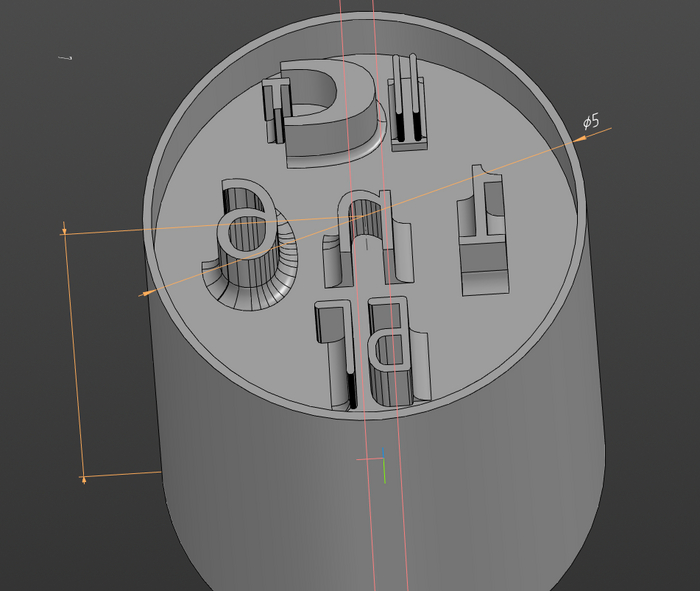Select the arch-shaped feature in the center
The height and width of the screenshot is (591, 700).
pyautogui.click(x=365, y=230)
